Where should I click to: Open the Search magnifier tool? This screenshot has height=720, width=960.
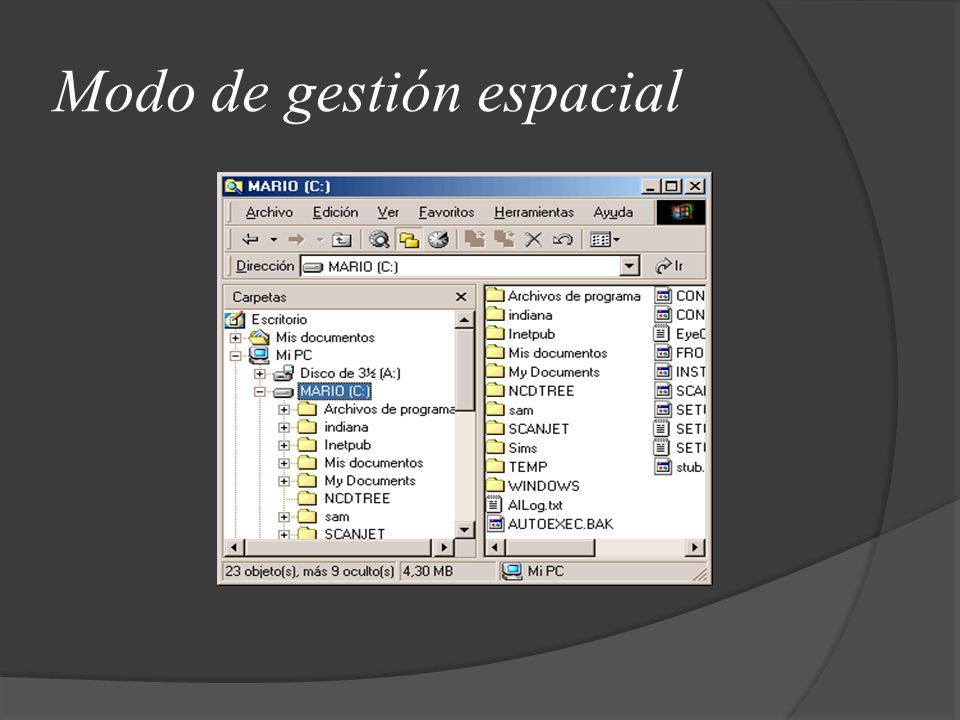pos(379,239)
